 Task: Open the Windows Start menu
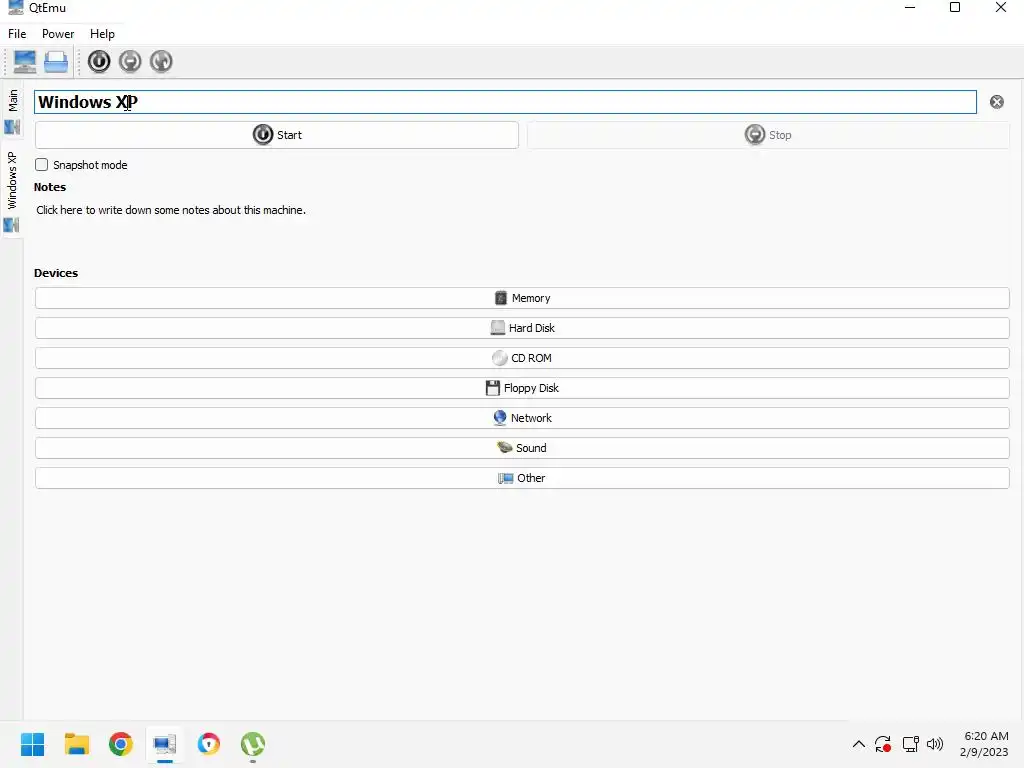33,744
